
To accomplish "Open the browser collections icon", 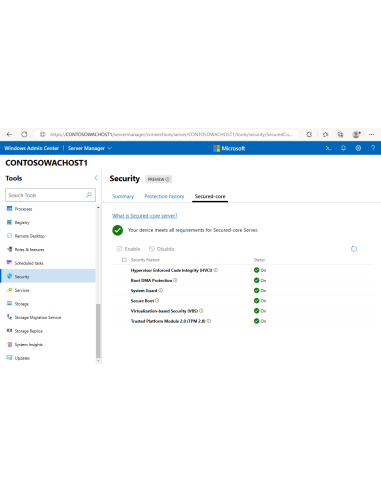I will [x=340, y=134].
